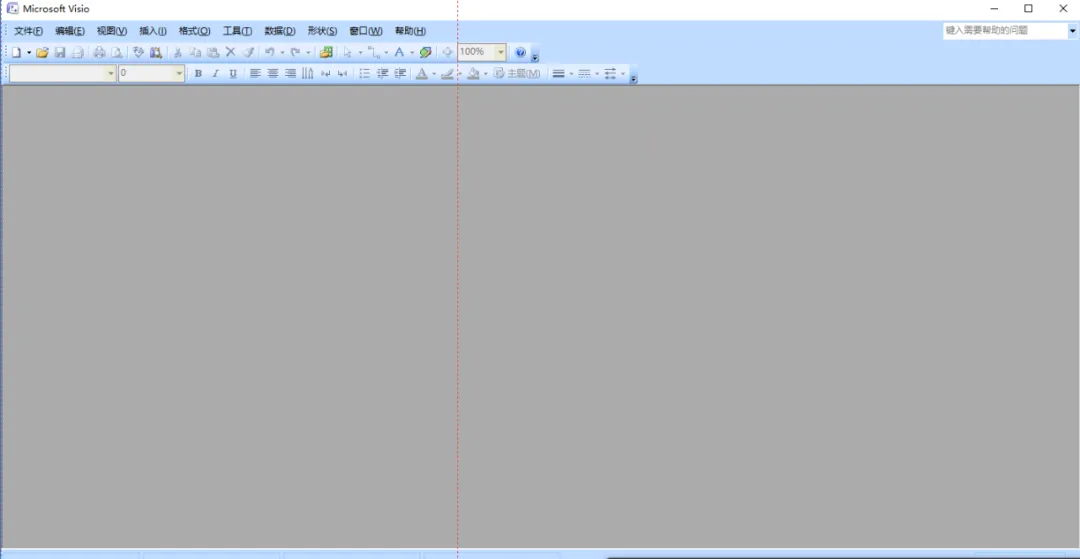The height and width of the screenshot is (559, 1080).
Task: Click the Copy icon
Action: [x=195, y=52]
